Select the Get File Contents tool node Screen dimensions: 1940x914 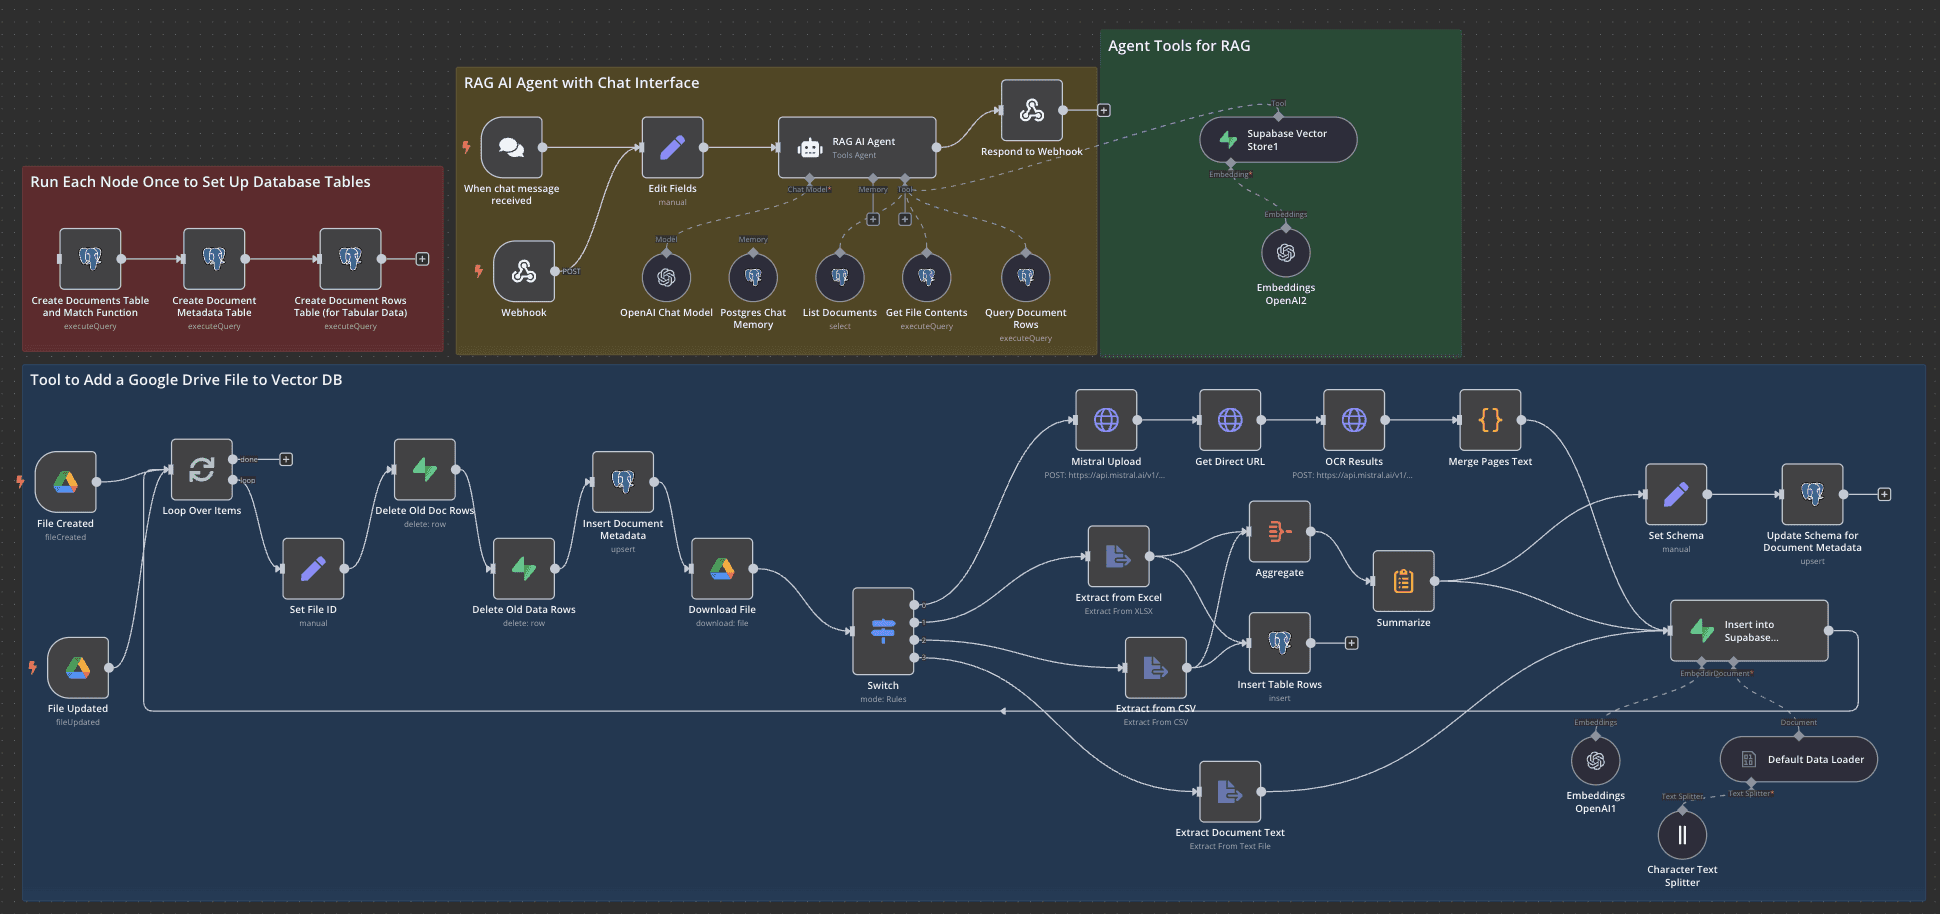point(927,277)
